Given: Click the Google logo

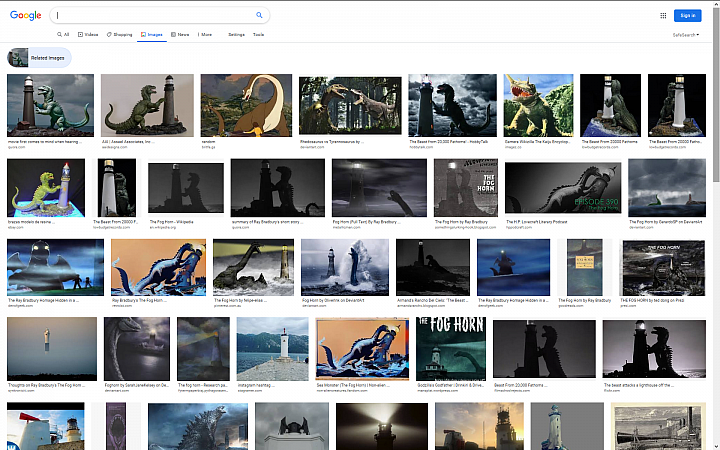Looking at the screenshot, I should (x=26, y=15).
